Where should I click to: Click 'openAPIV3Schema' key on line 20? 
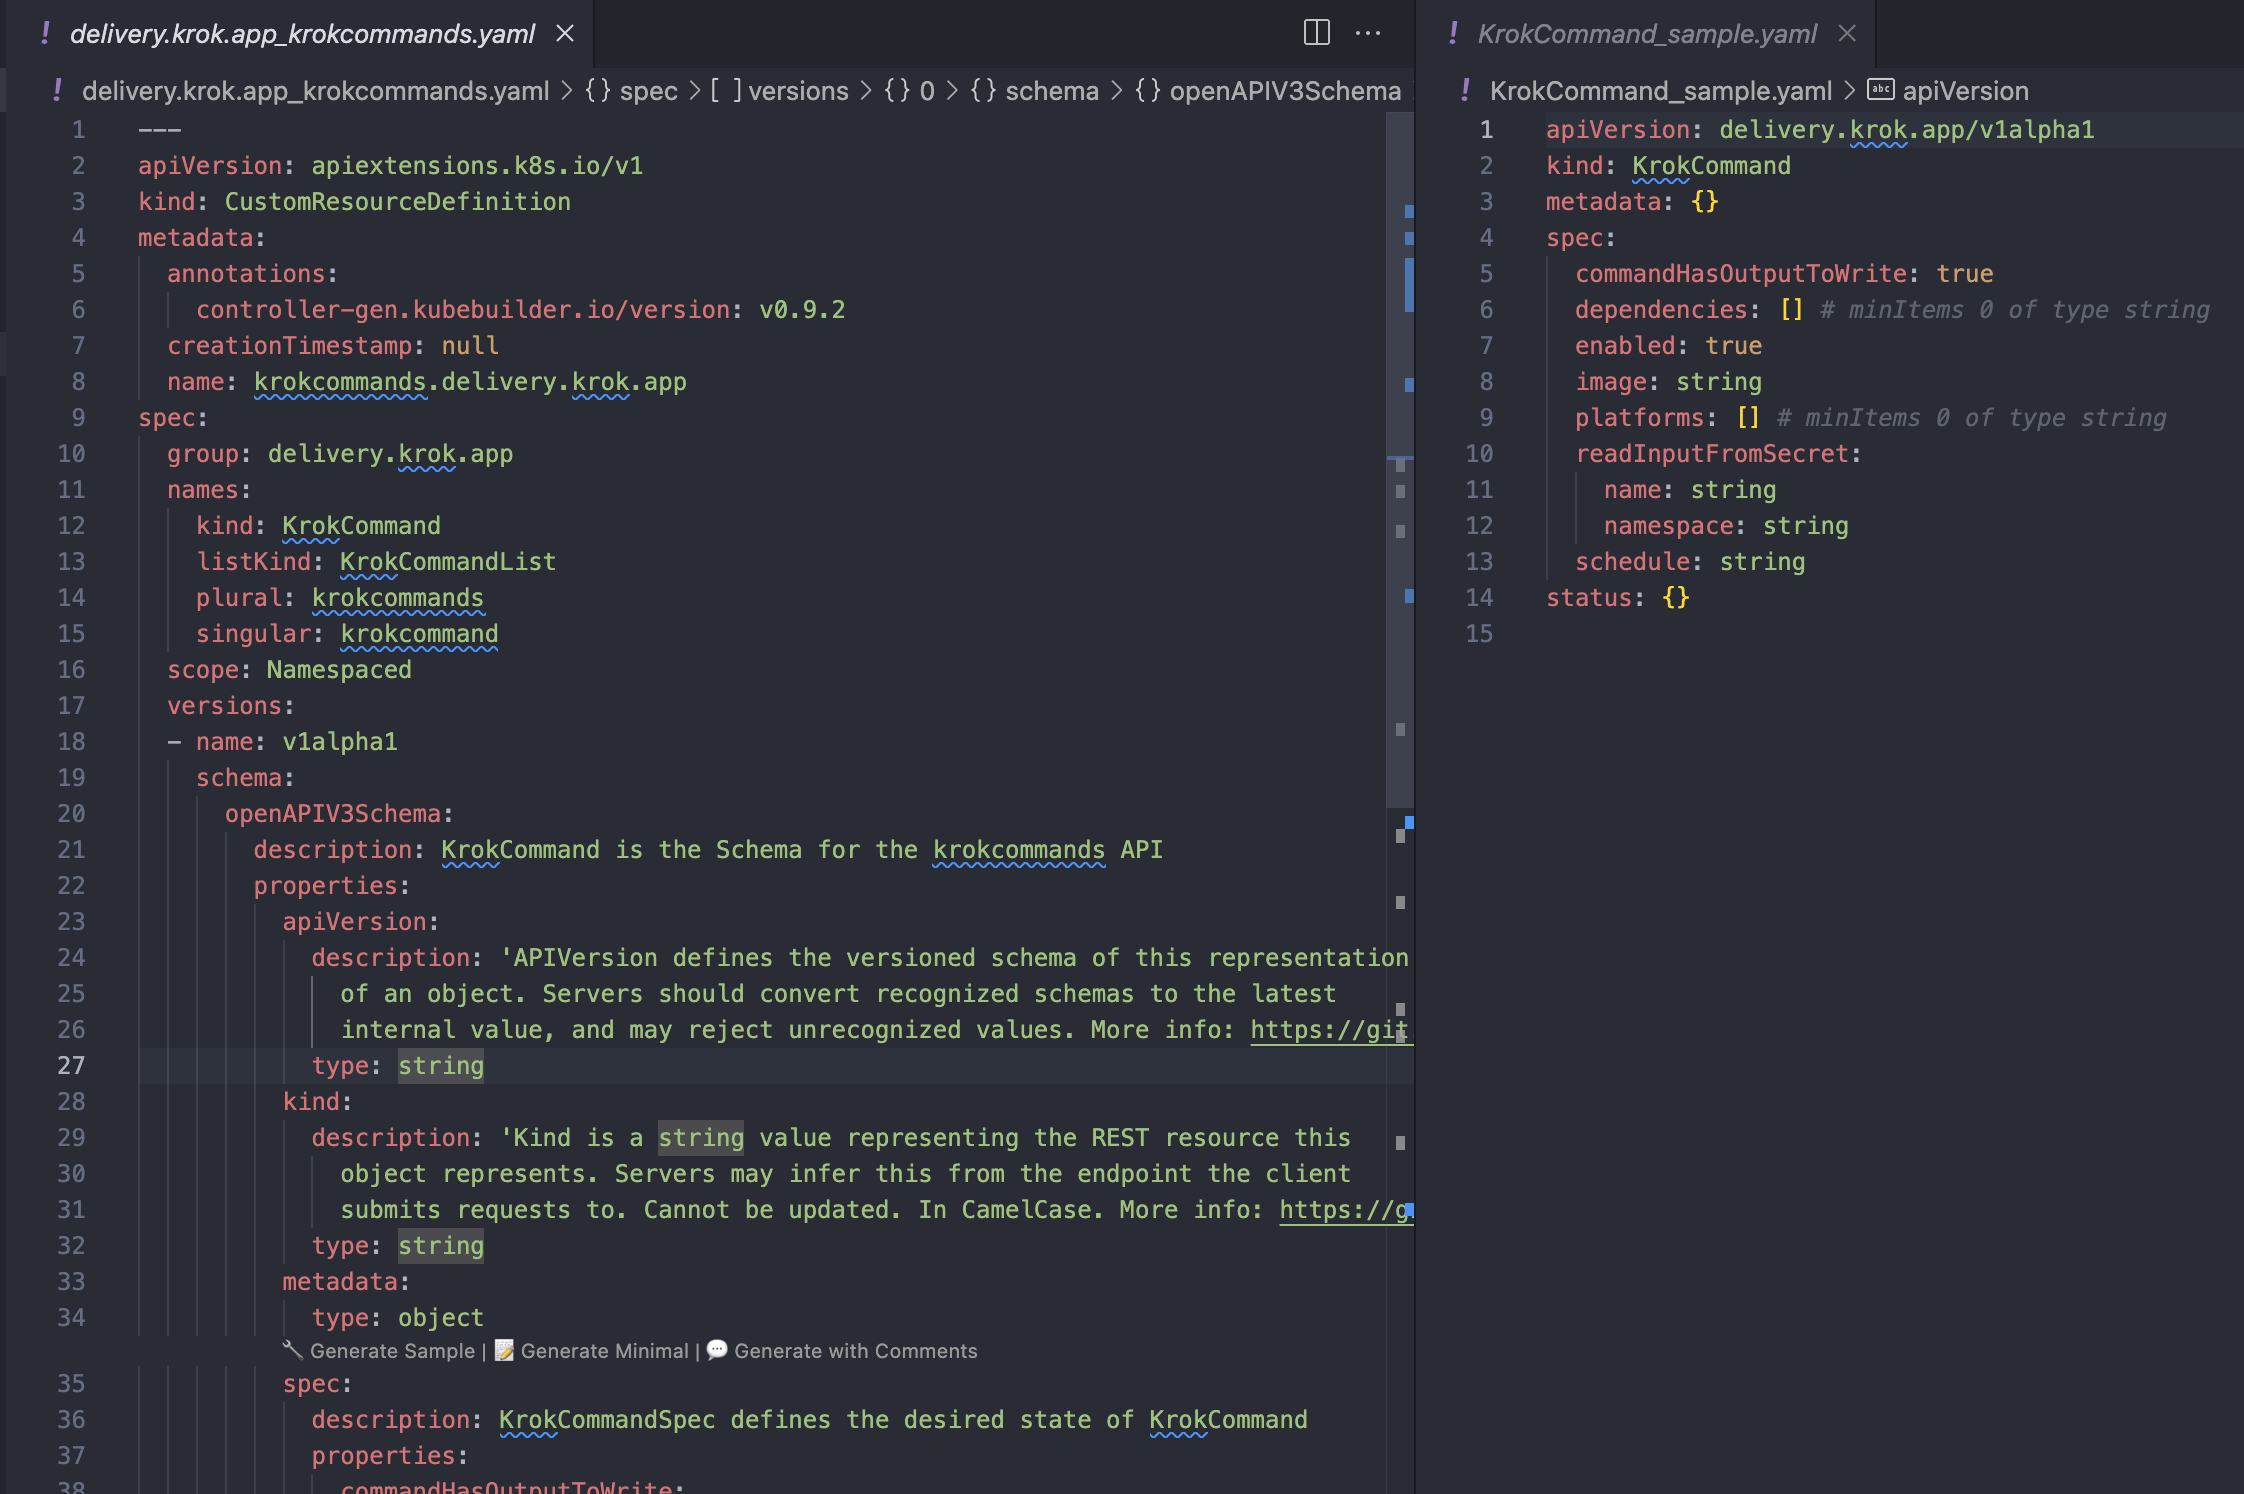[x=333, y=814]
